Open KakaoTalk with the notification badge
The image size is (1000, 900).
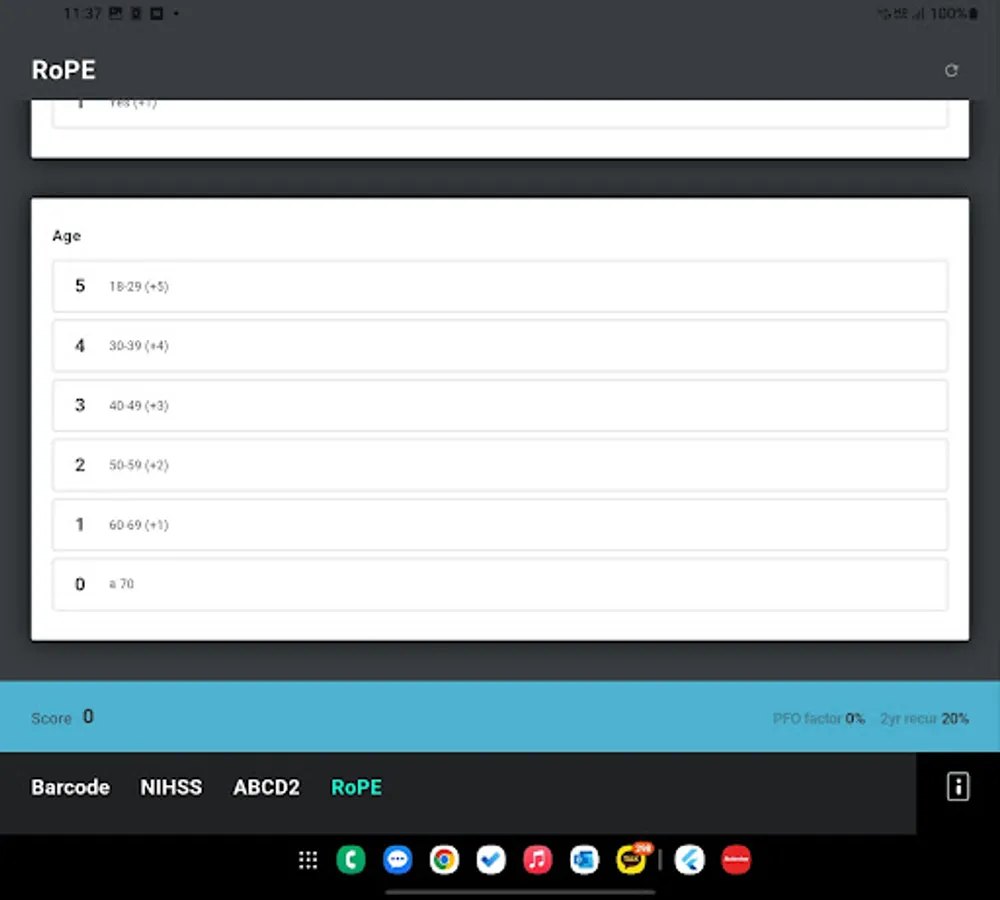630,859
